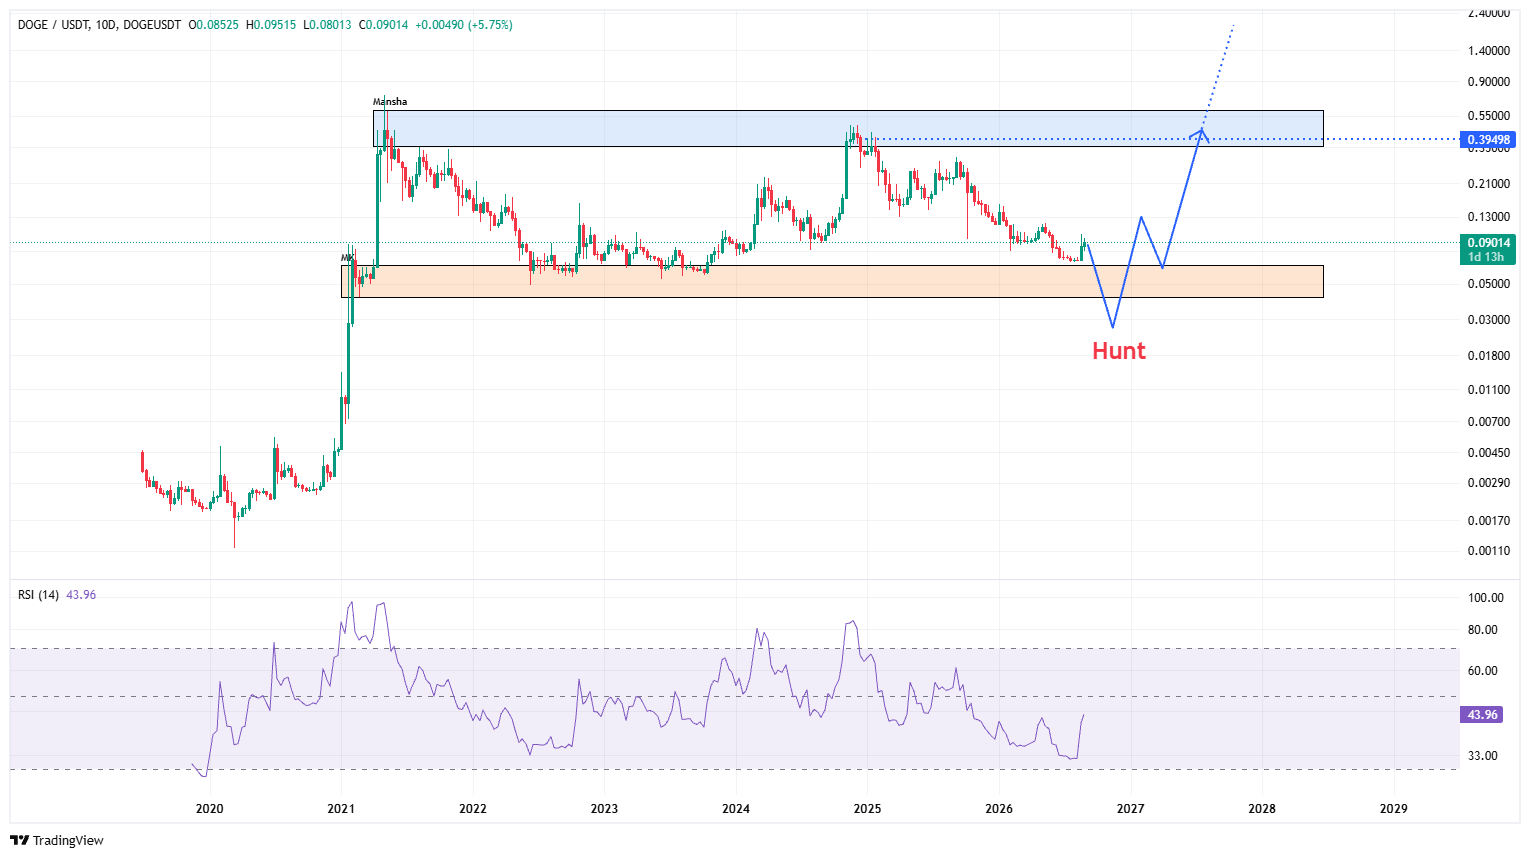Click the 2026 label on the time axis
Image resolution: width=1530 pixels, height=858 pixels.
[x=999, y=809]
